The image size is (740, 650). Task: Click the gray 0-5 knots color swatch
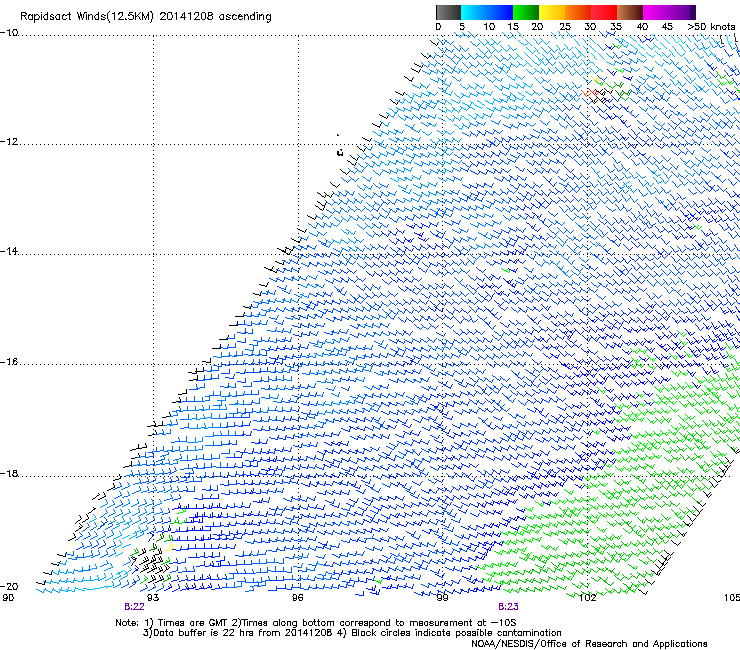(448, 12)
